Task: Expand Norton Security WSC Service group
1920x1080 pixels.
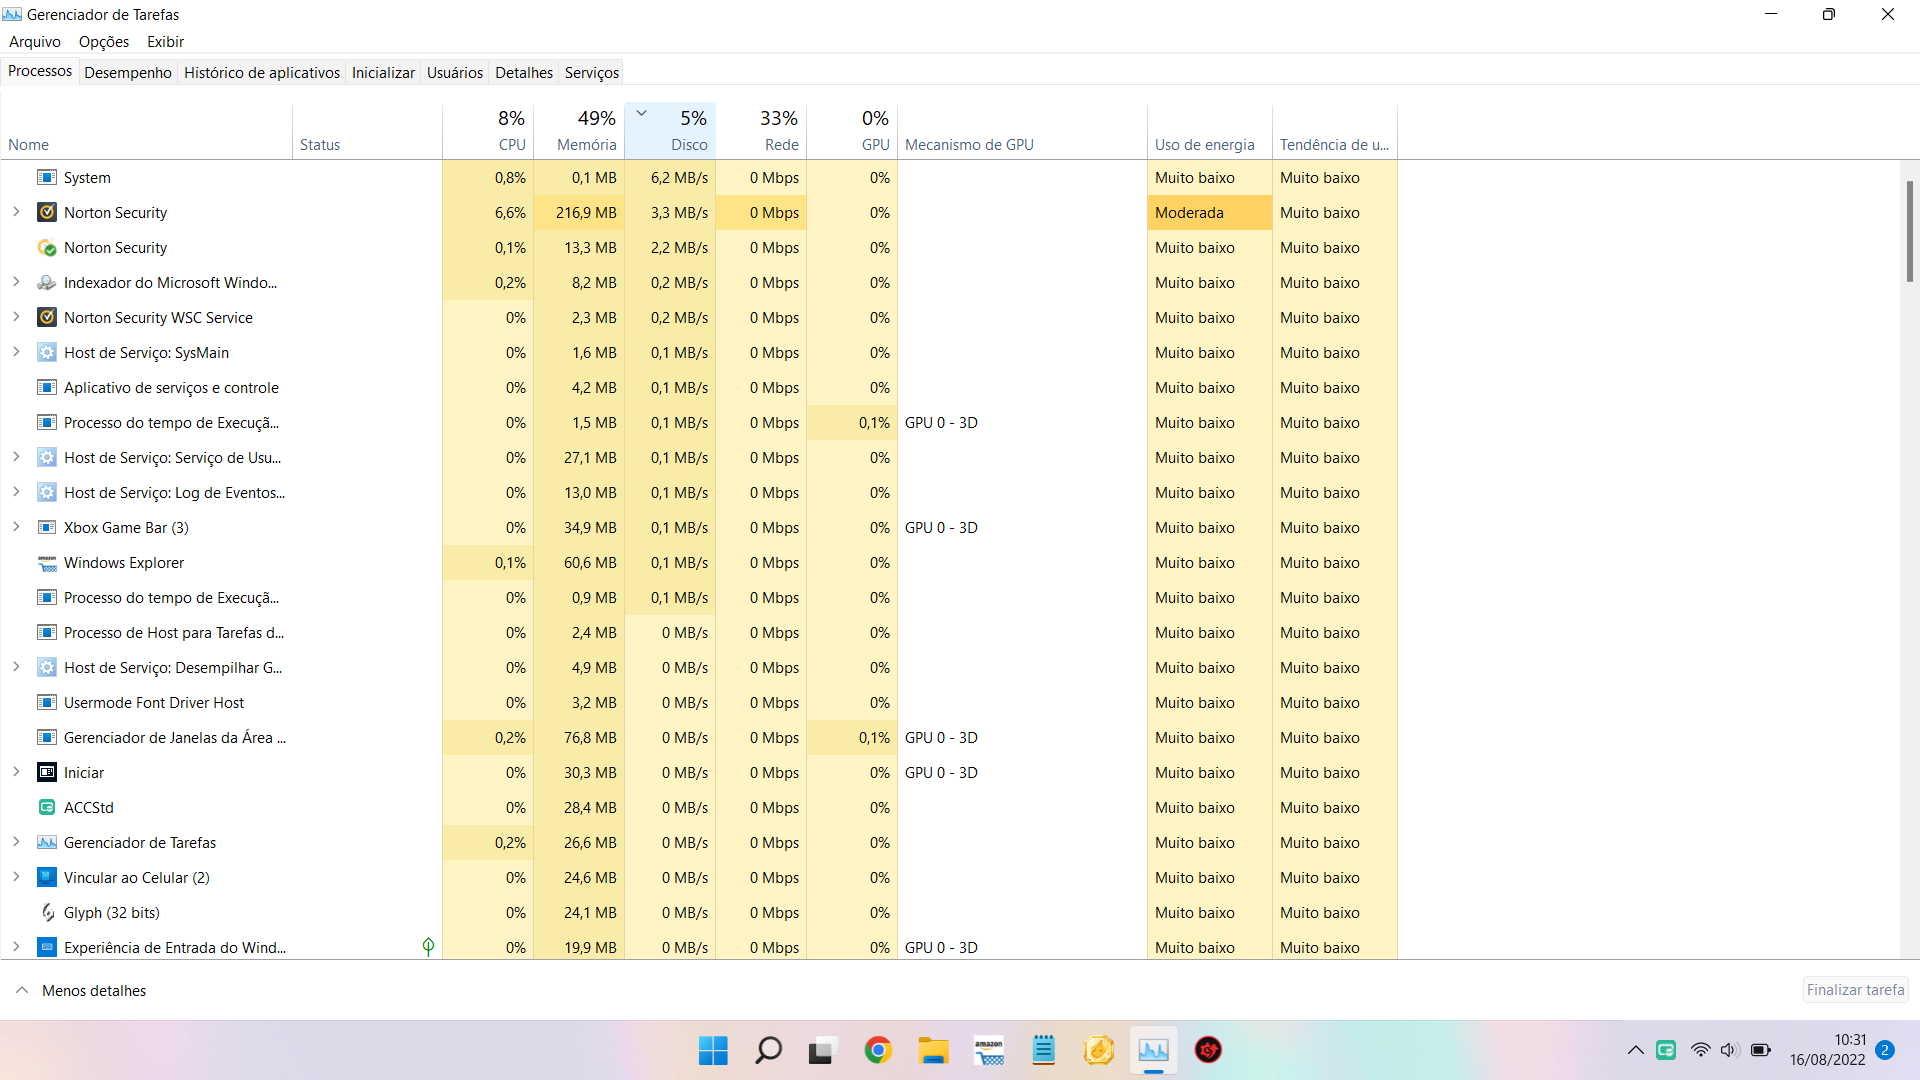Action: 16,317
